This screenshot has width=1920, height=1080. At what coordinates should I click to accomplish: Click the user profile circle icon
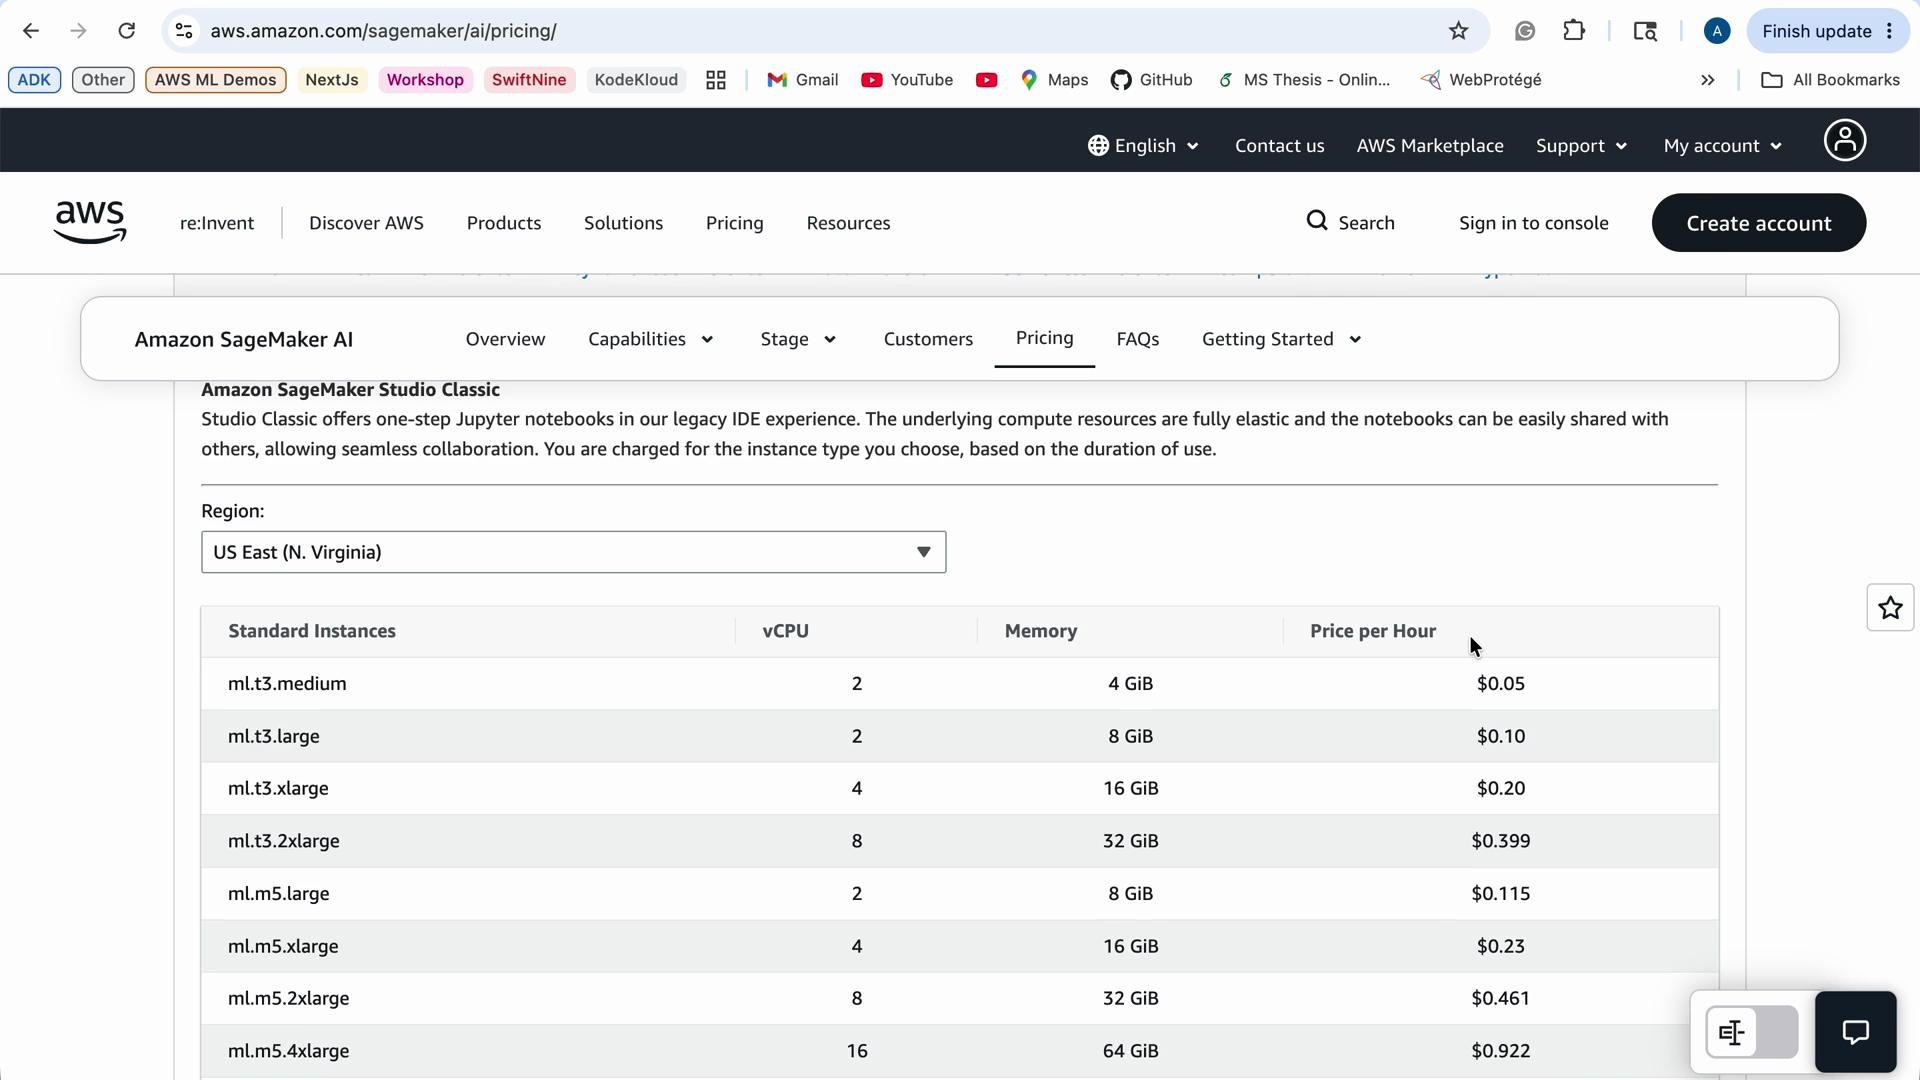click(1844, 141)
